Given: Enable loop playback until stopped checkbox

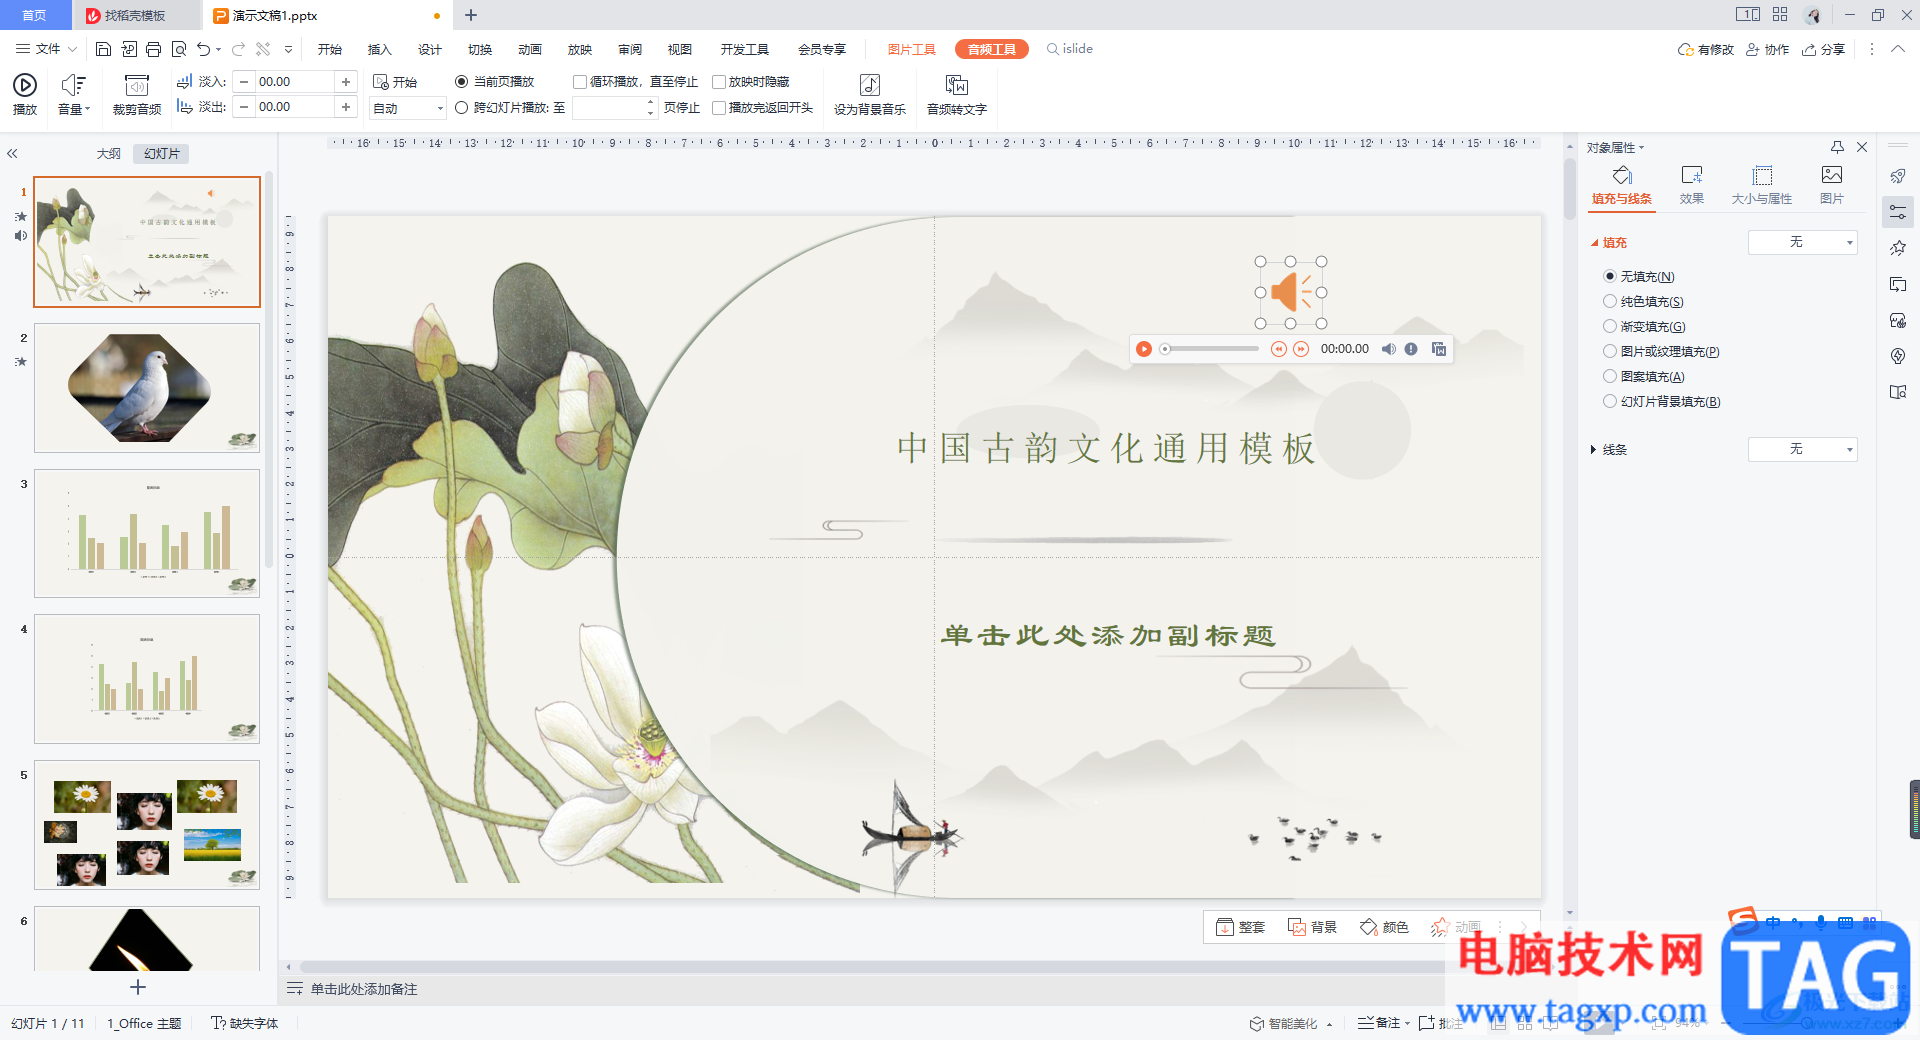Looking at the screenshot, I should pos(580,82).
